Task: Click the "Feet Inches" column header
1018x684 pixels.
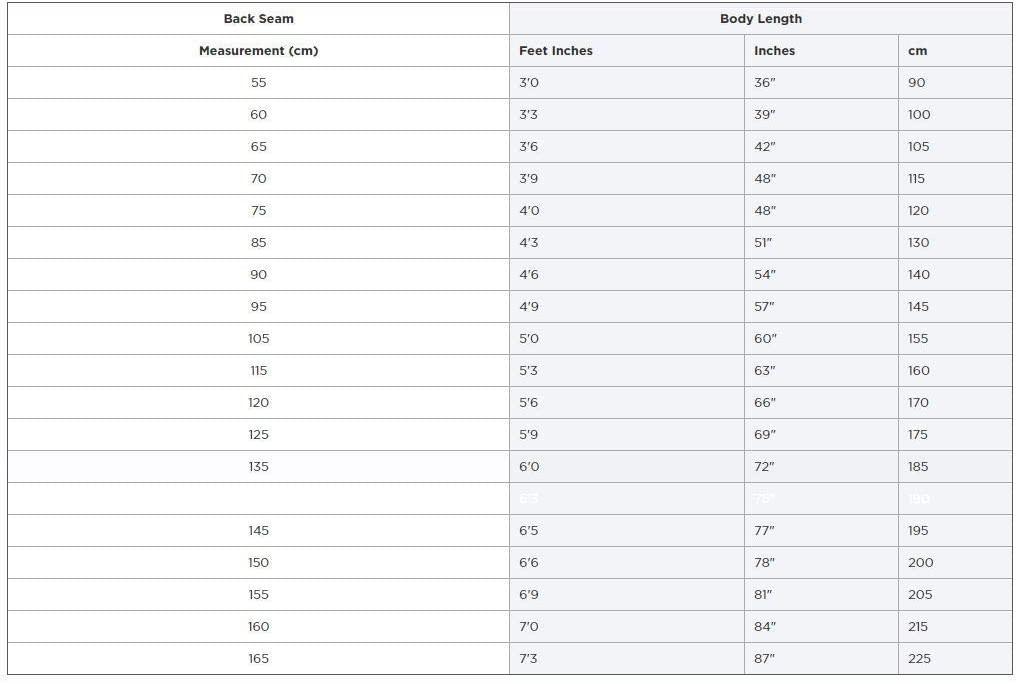Action: (x=556, y=51)
